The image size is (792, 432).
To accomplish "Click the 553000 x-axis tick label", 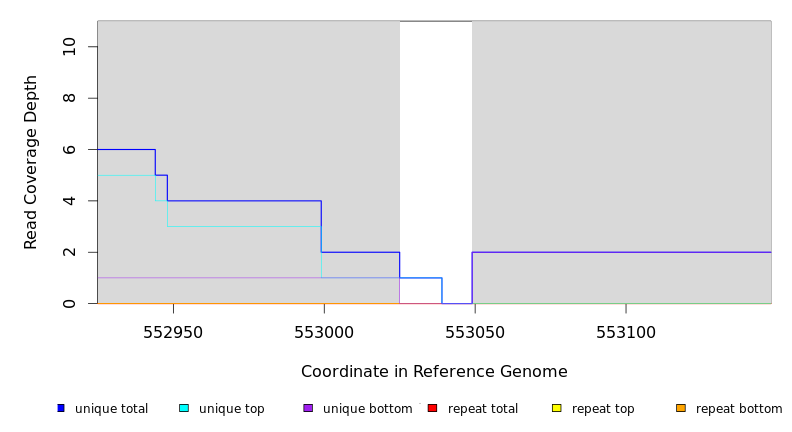I will [x=324, y=332].
